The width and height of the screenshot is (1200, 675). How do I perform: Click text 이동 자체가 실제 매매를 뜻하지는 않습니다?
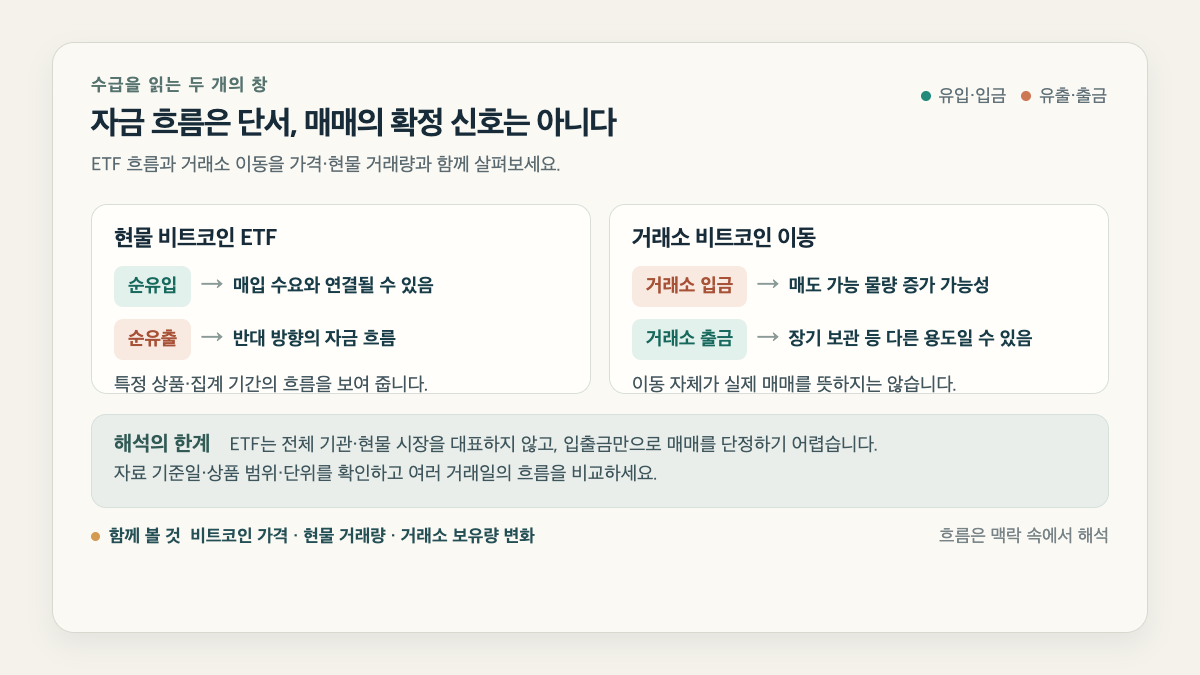click(x=794, y=383)
